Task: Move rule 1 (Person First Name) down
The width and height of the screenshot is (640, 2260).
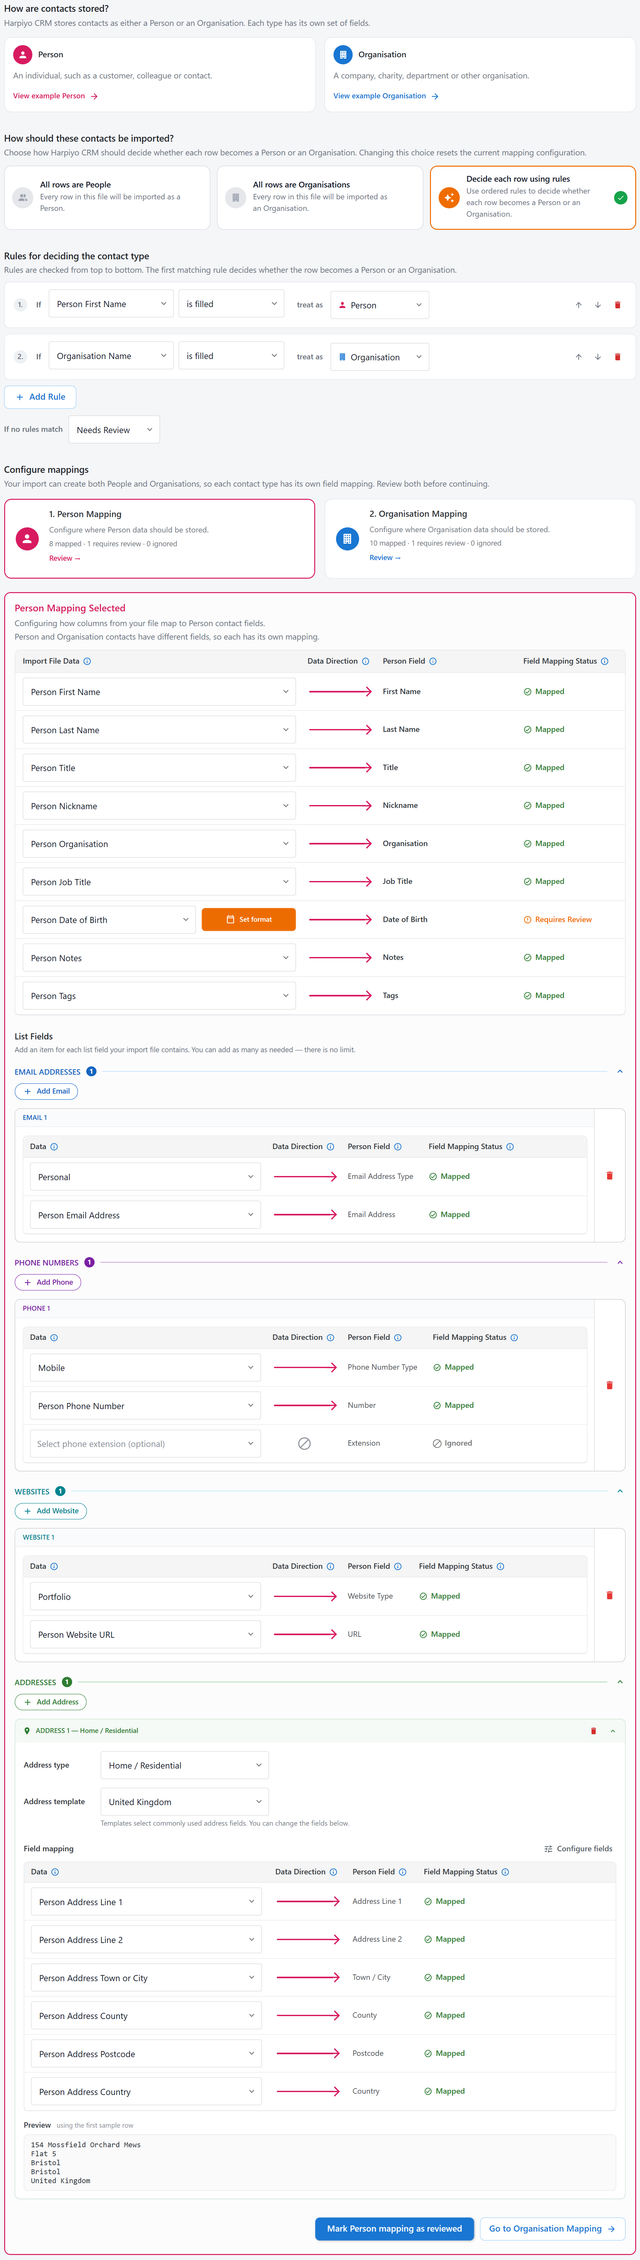Action: (598, 305)
